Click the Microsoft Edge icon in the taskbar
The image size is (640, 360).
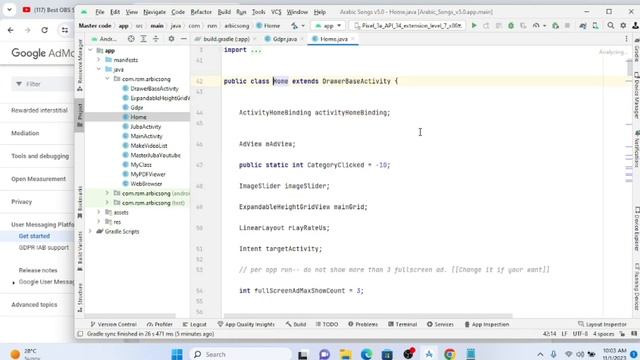click(x=366, y=354)
